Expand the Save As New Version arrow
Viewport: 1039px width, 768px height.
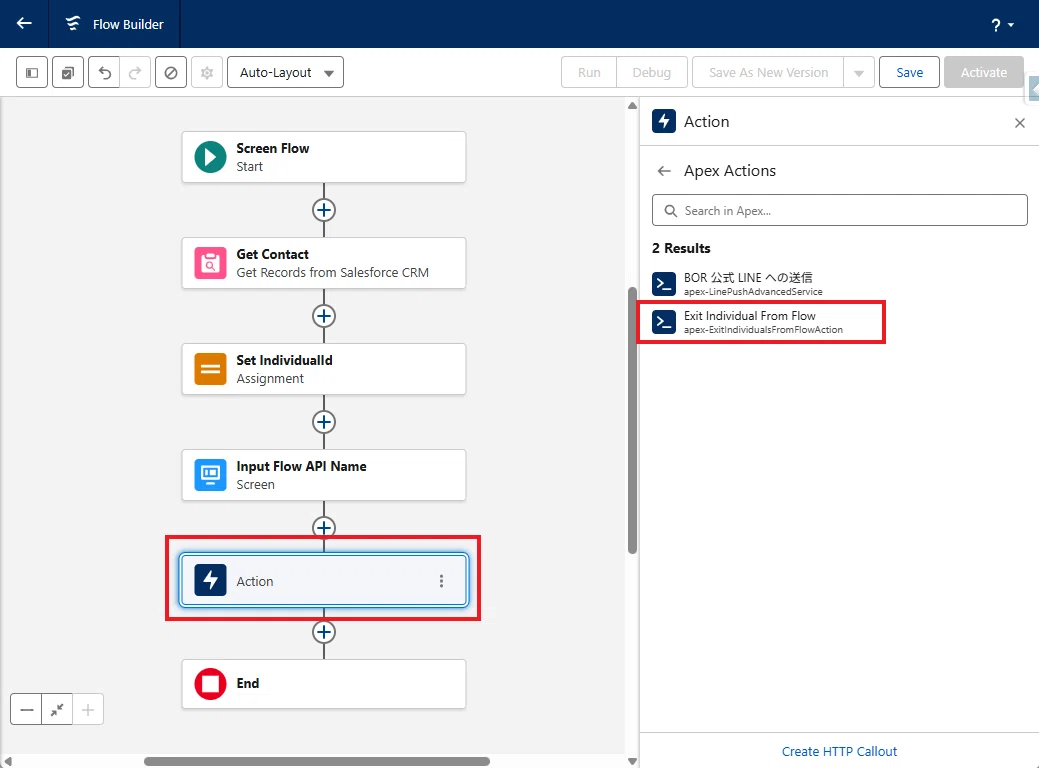pos(859,72)
